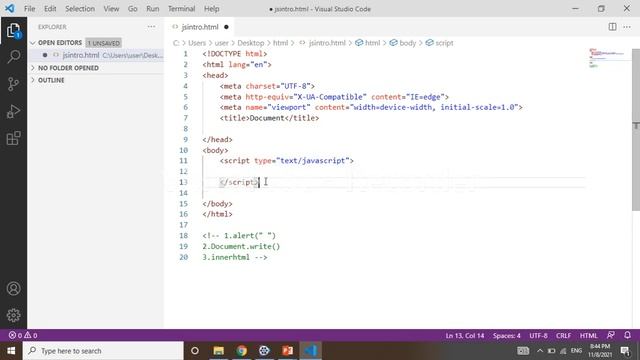
Task: Open the Run menu
Action: tap(153, 9)
